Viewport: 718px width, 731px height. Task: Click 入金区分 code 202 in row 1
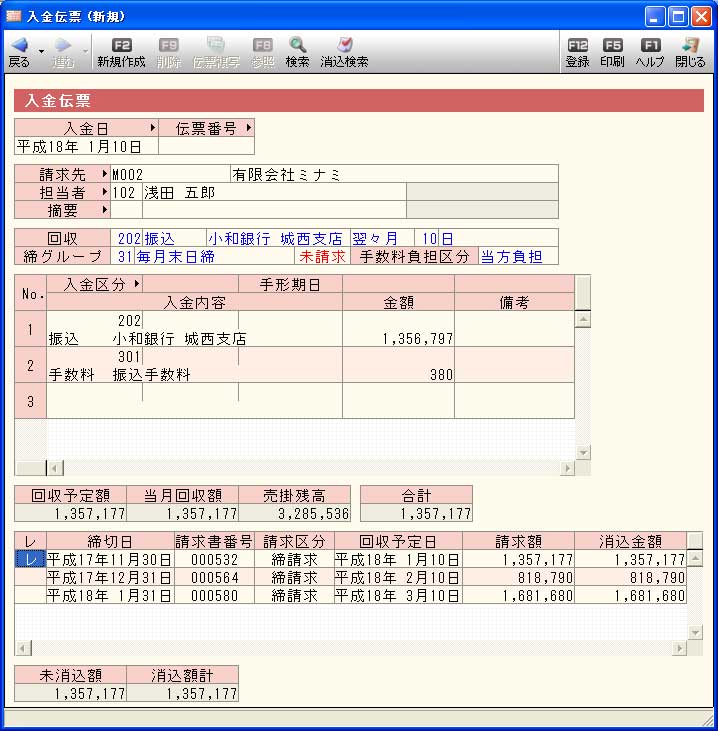(x=95, y=320)
